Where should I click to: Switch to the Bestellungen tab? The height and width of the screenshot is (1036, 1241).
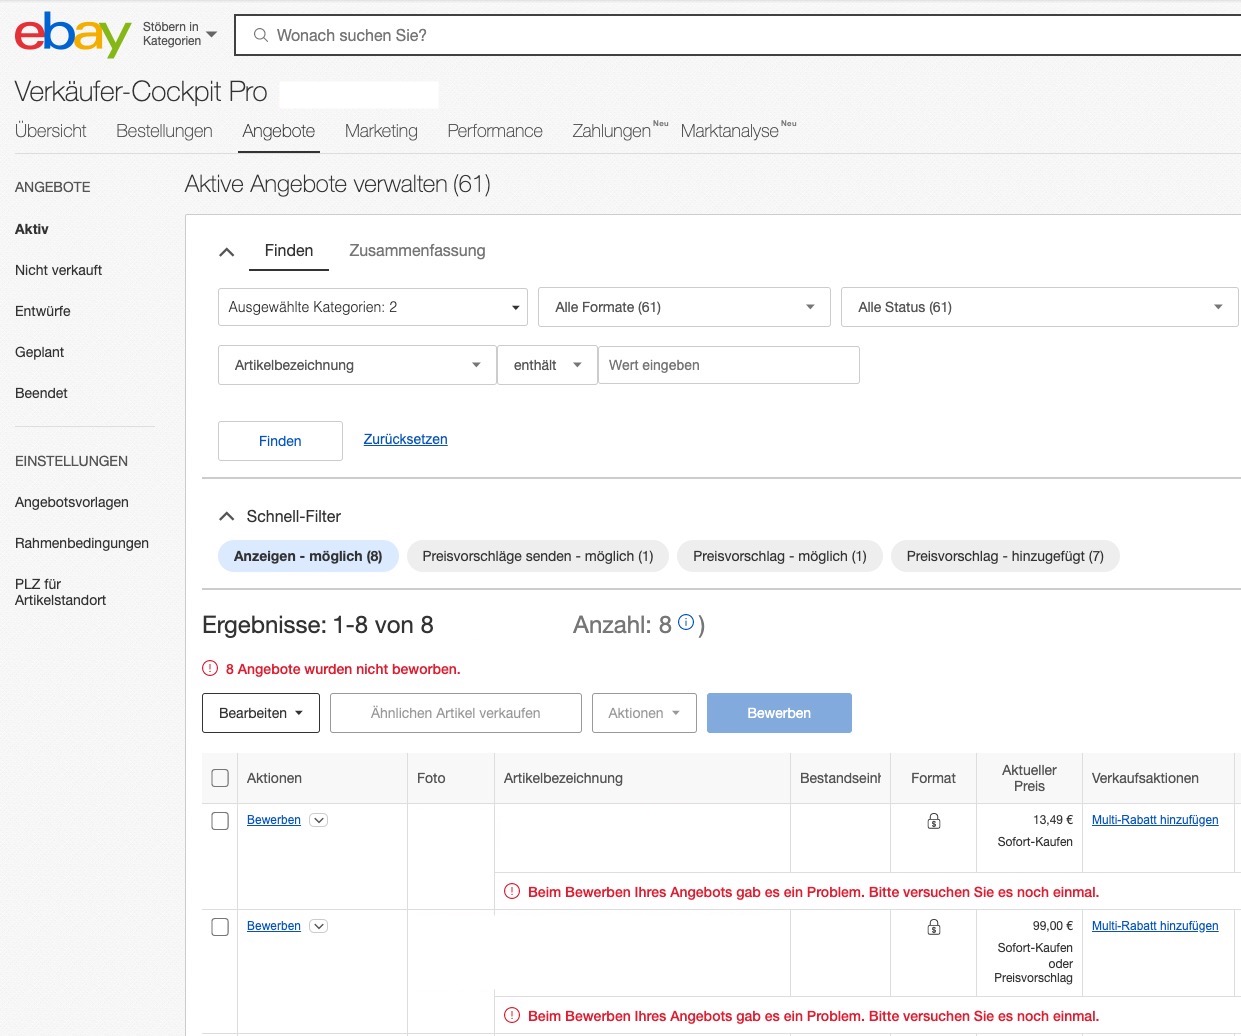tap(164, 131)
